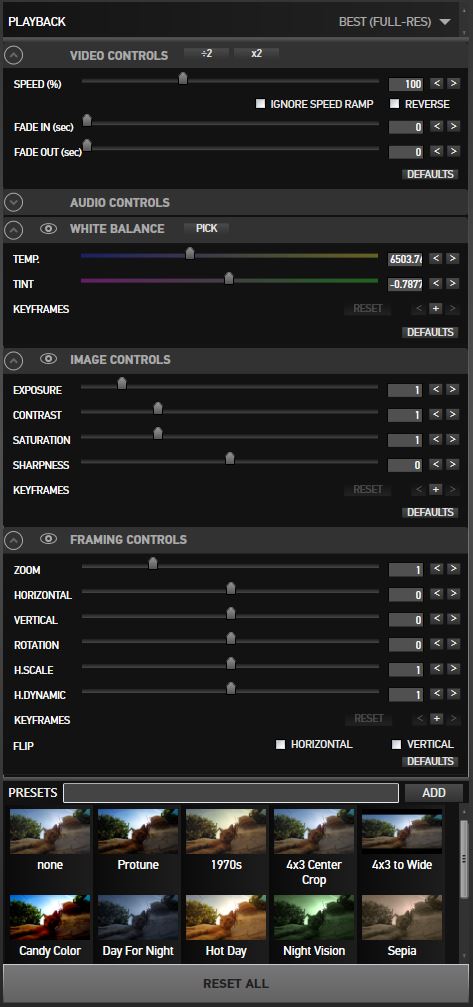Add a Framing Controls keyframe with plus icon

point(436,719)
